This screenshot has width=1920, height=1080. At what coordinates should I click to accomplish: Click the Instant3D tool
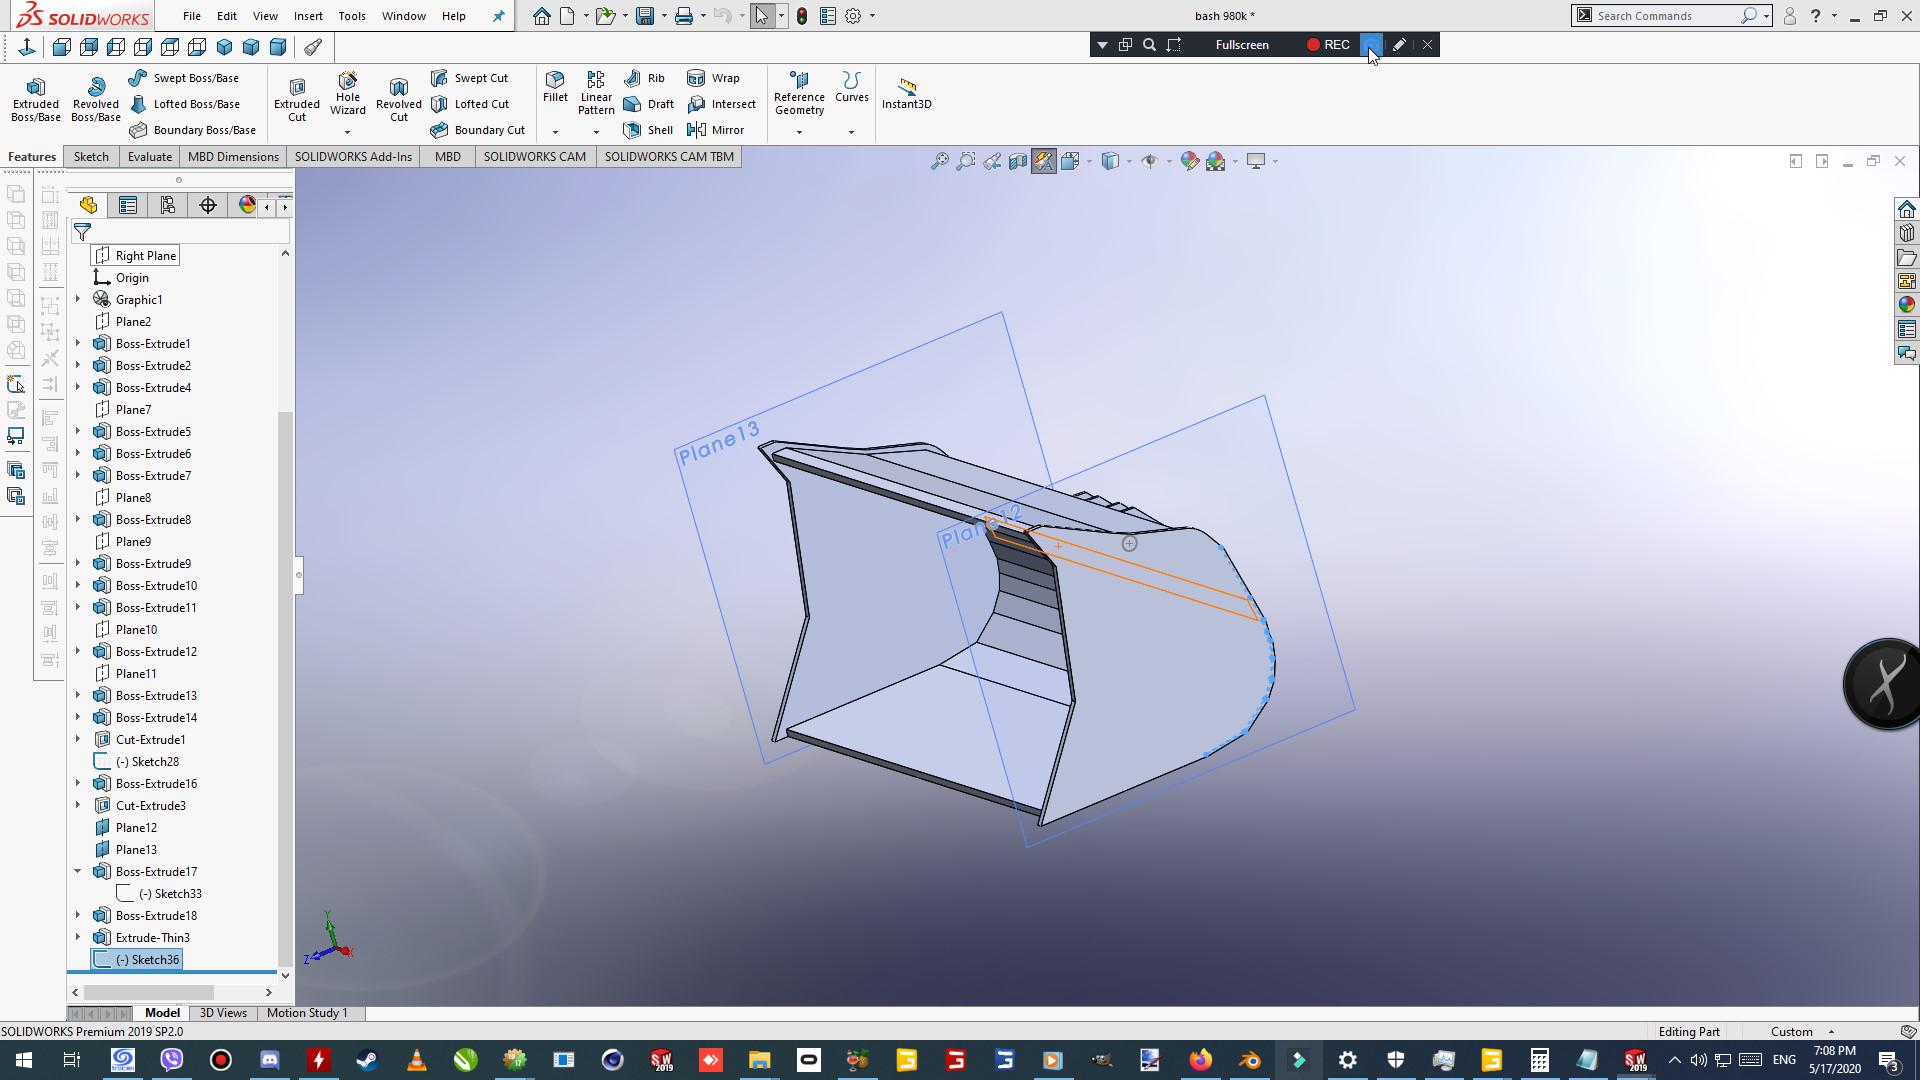(906, 93)
